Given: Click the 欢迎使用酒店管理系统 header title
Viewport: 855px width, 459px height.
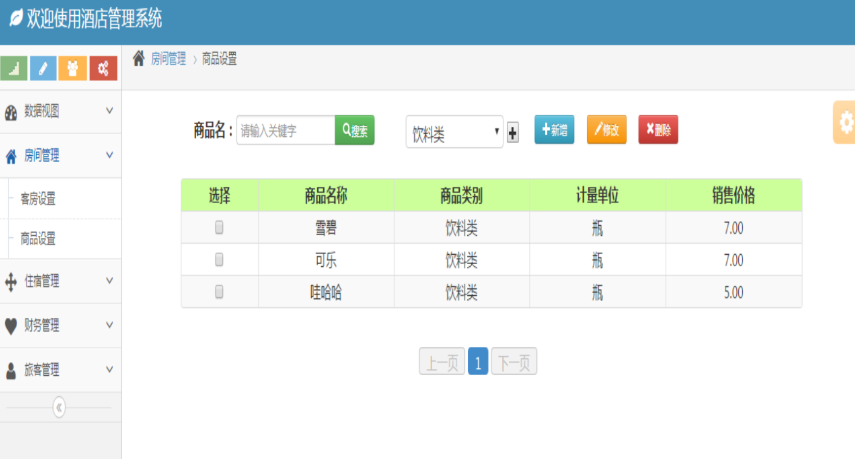Looking at the screenshot, I should click(x=94, y=19).
